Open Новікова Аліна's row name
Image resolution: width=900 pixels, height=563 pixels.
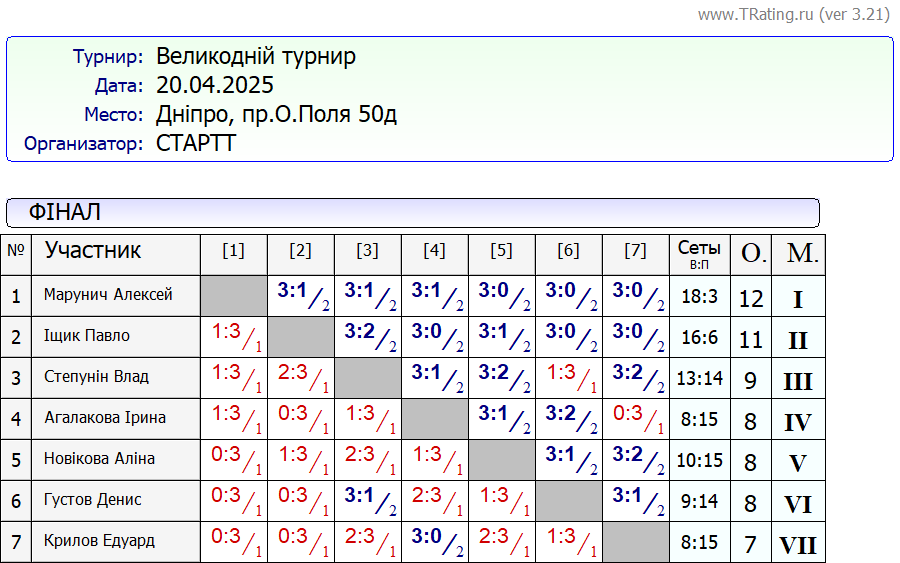click(99, 459)
